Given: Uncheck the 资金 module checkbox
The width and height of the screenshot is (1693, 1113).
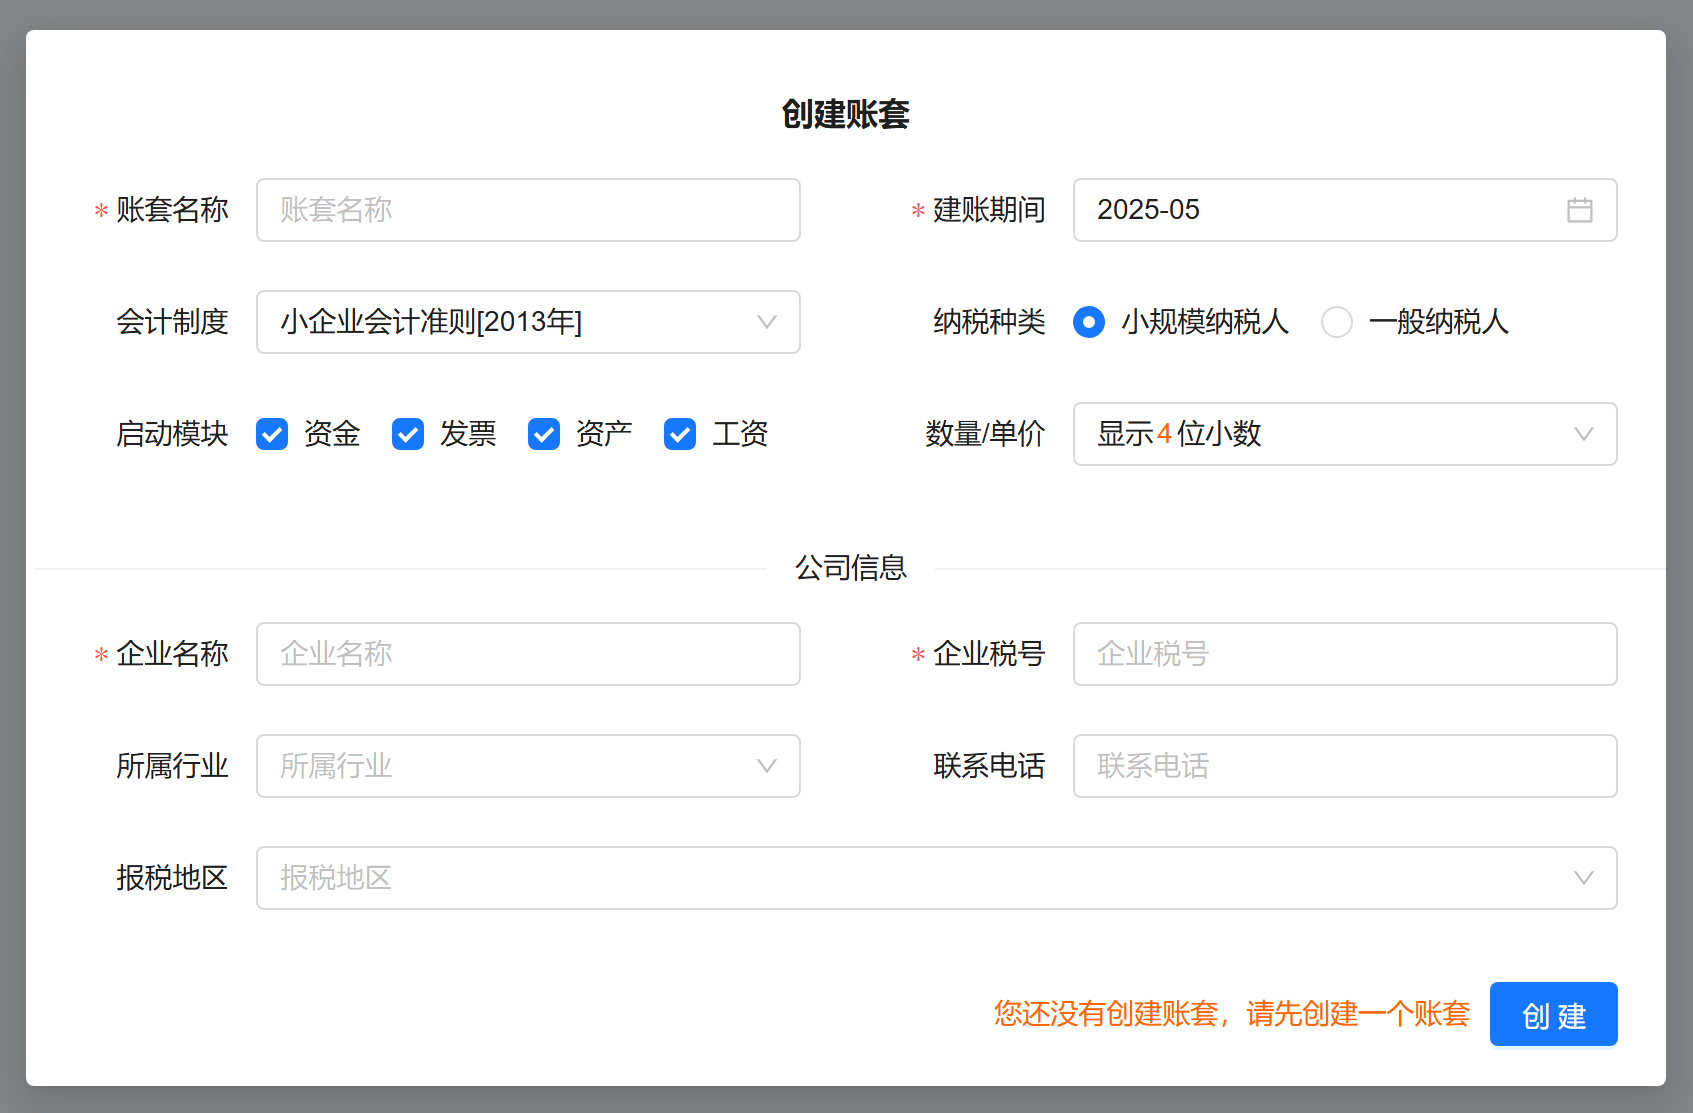Looking at the screenshot, I should [x=272, y=434].
